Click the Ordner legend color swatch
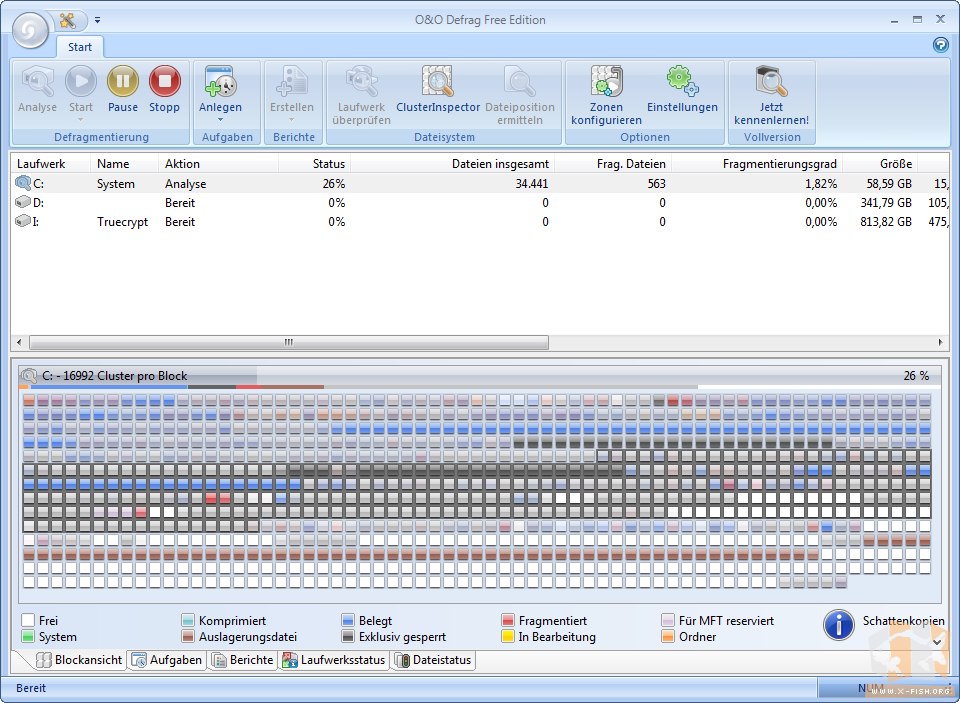The width and height of the screenshot is (960, 703). [668, 636]
